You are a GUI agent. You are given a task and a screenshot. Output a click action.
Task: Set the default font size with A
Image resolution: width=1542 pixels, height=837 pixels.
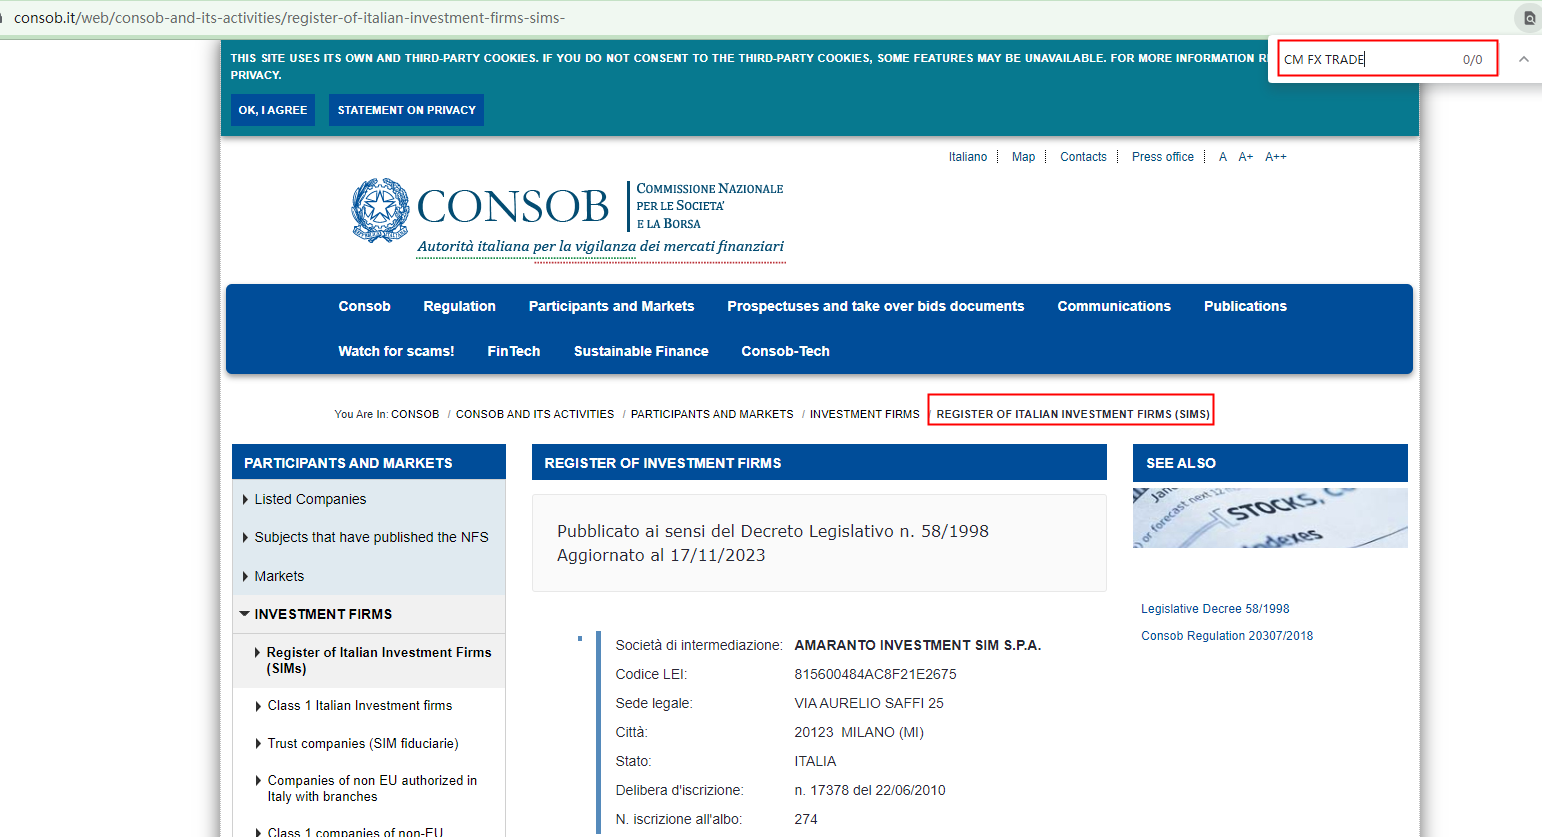tap(1222, 157)
